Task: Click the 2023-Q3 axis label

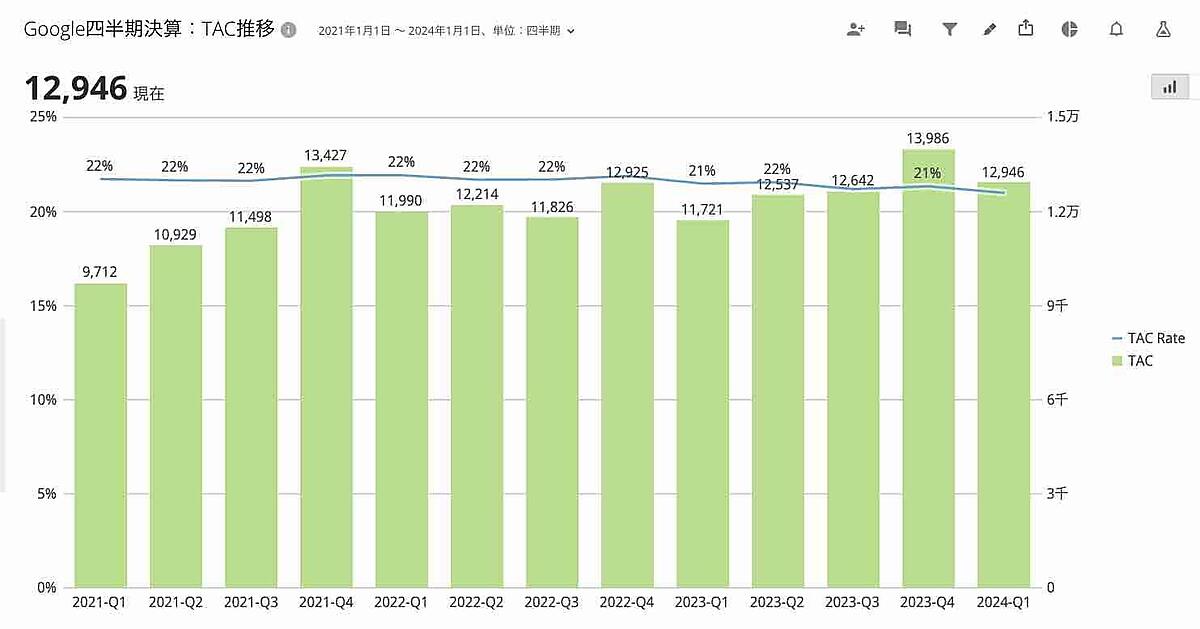Action: pos(853,602)
